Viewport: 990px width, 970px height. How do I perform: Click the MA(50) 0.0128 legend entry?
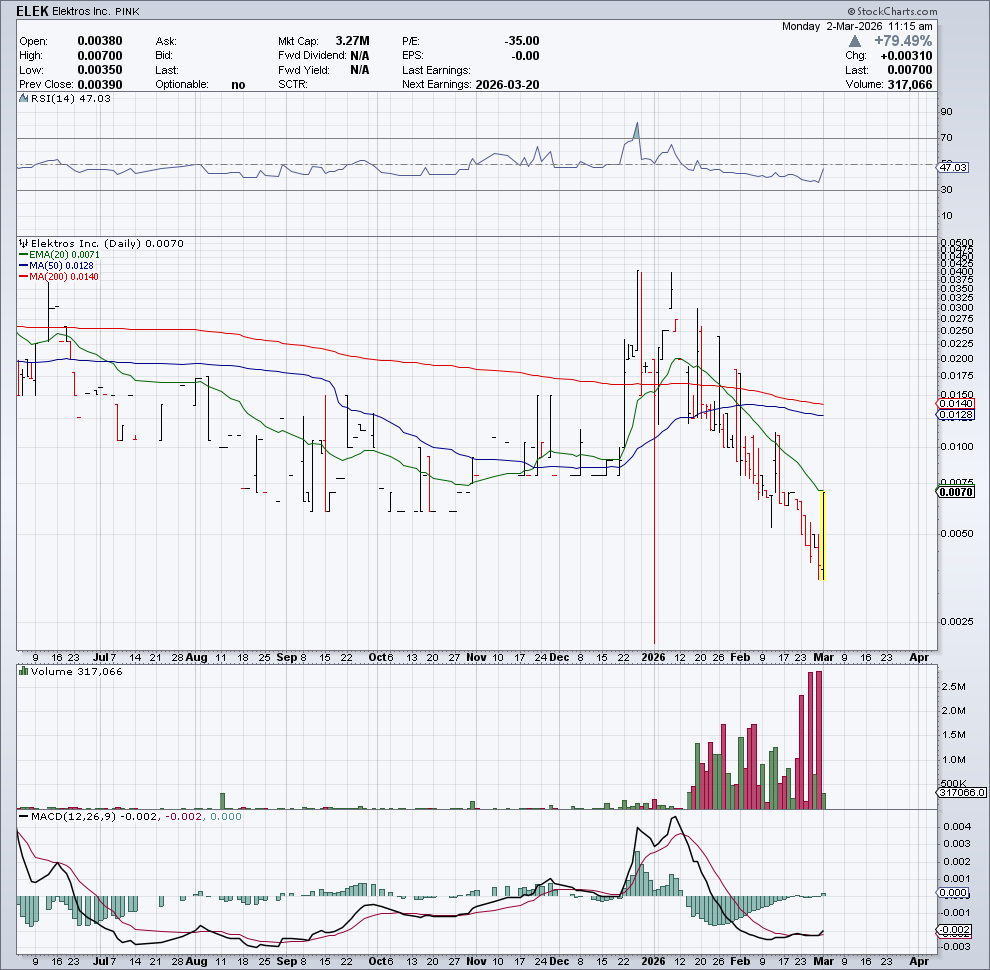56,265
